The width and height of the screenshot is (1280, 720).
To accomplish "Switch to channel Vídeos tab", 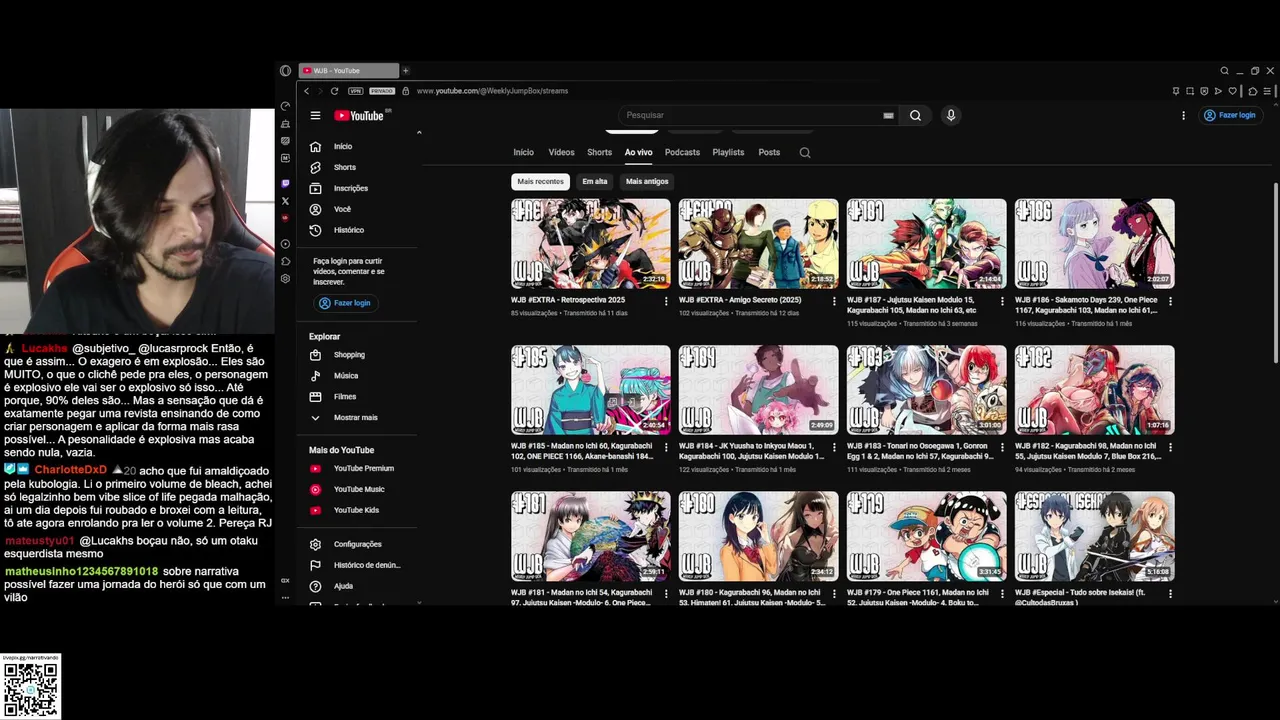I will pos(561,153).
